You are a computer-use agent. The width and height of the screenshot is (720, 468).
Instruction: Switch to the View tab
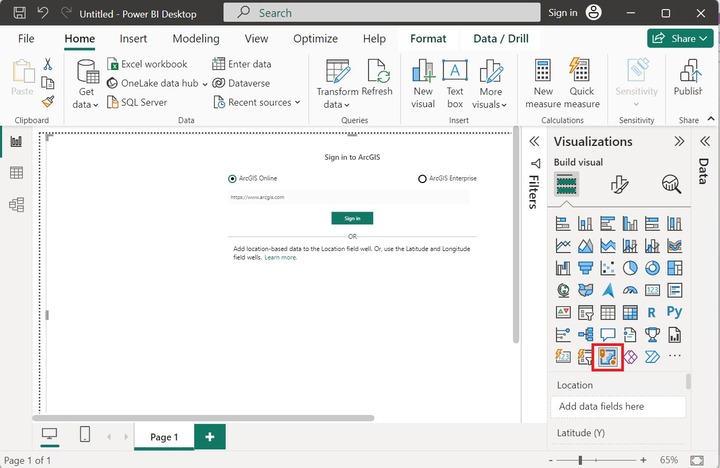click(256, 39)
